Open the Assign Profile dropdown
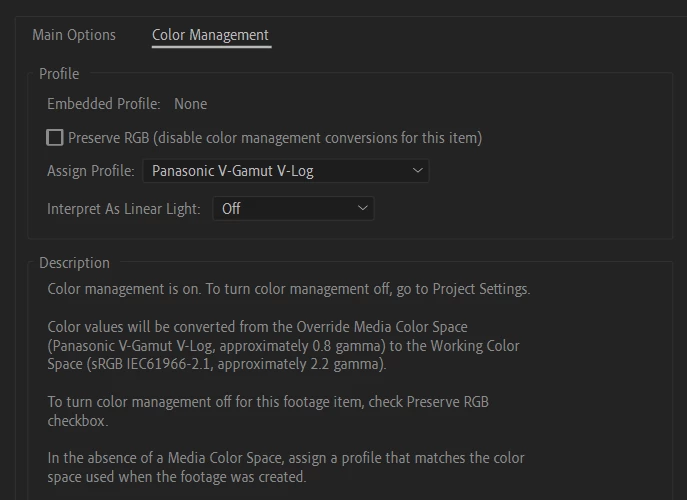The height and width of the screenshot is (500, 687). click(x=286, y=171)
